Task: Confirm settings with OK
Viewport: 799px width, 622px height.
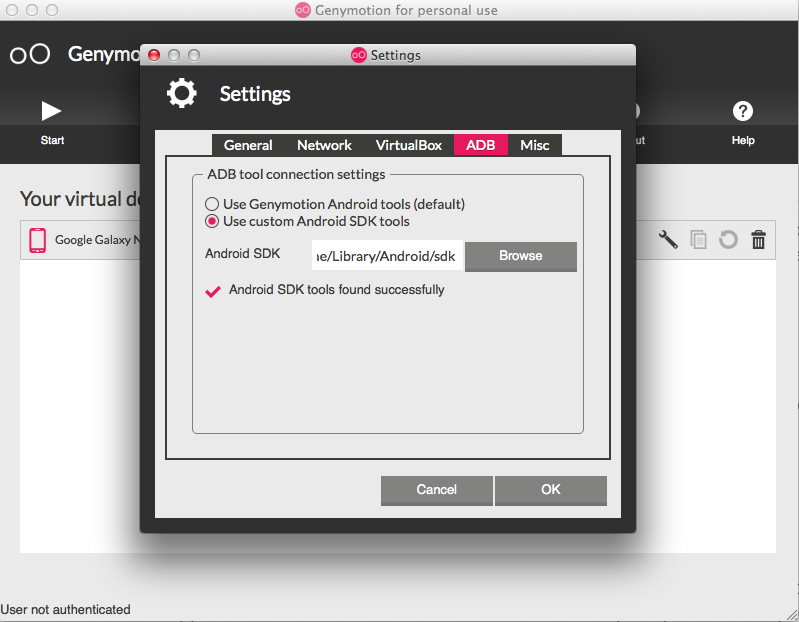Action: pos(550,491)
